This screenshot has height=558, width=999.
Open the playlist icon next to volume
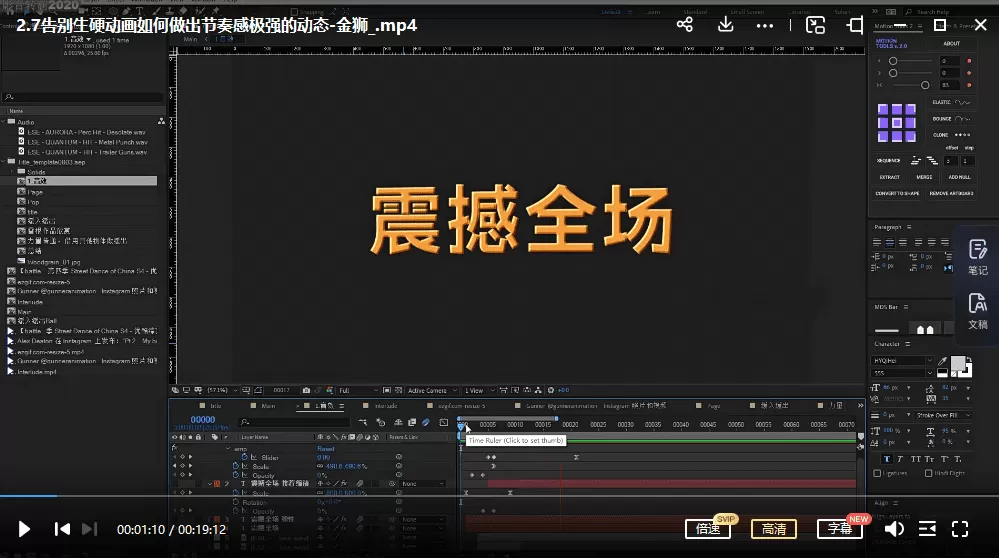tap(927, 529)
